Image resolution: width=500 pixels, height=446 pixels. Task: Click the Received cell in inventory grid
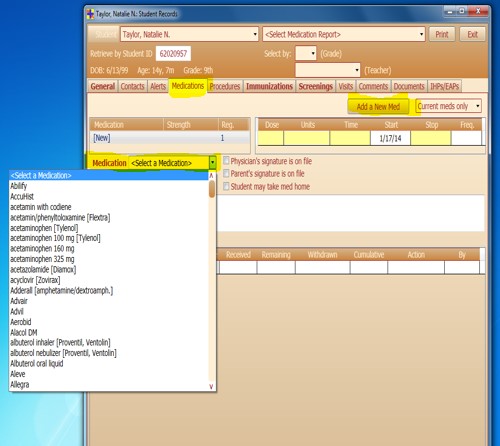click(x=238, y=267)
